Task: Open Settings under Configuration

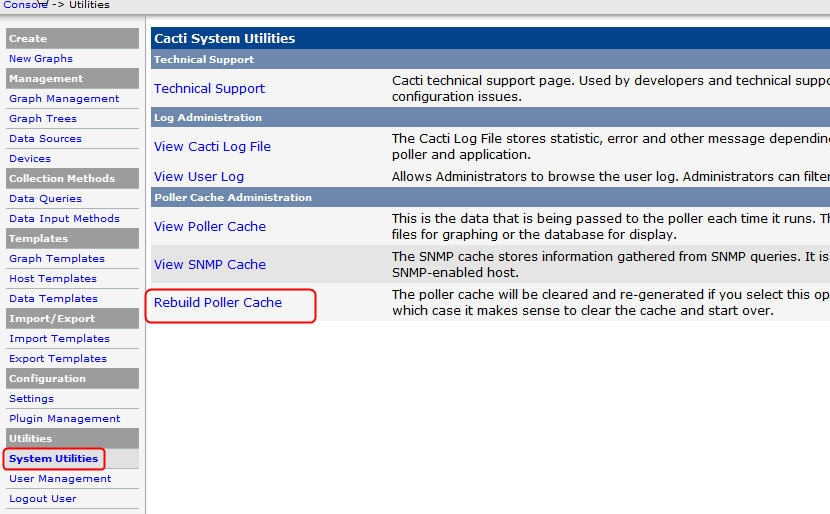Action: click(x=32, y=399)
